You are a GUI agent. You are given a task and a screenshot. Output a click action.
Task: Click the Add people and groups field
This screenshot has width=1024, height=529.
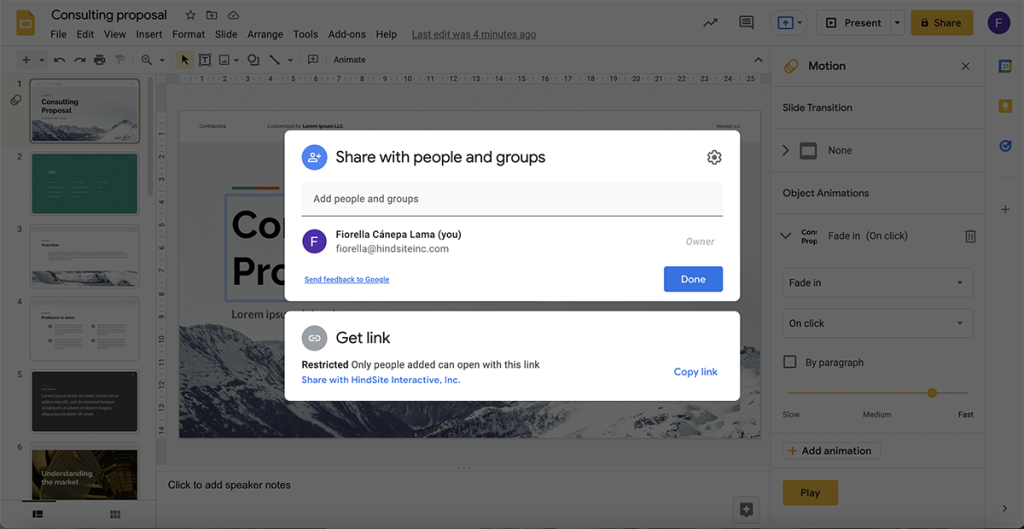pyautogui.click(x=511, y=199)
